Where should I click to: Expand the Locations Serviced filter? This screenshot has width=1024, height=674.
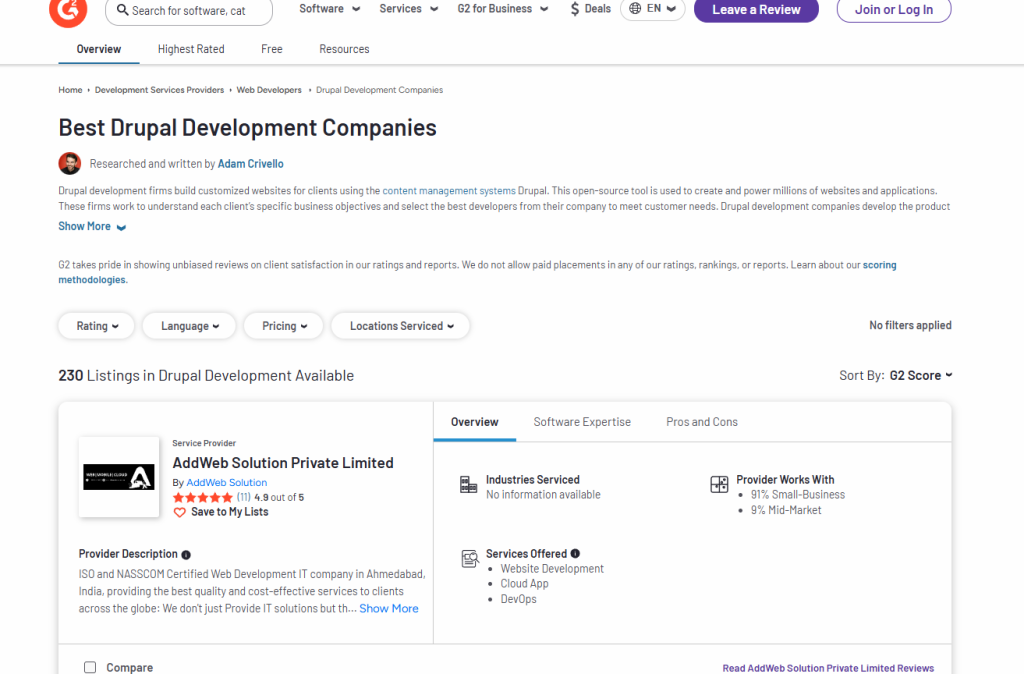[x=401, y=326]
